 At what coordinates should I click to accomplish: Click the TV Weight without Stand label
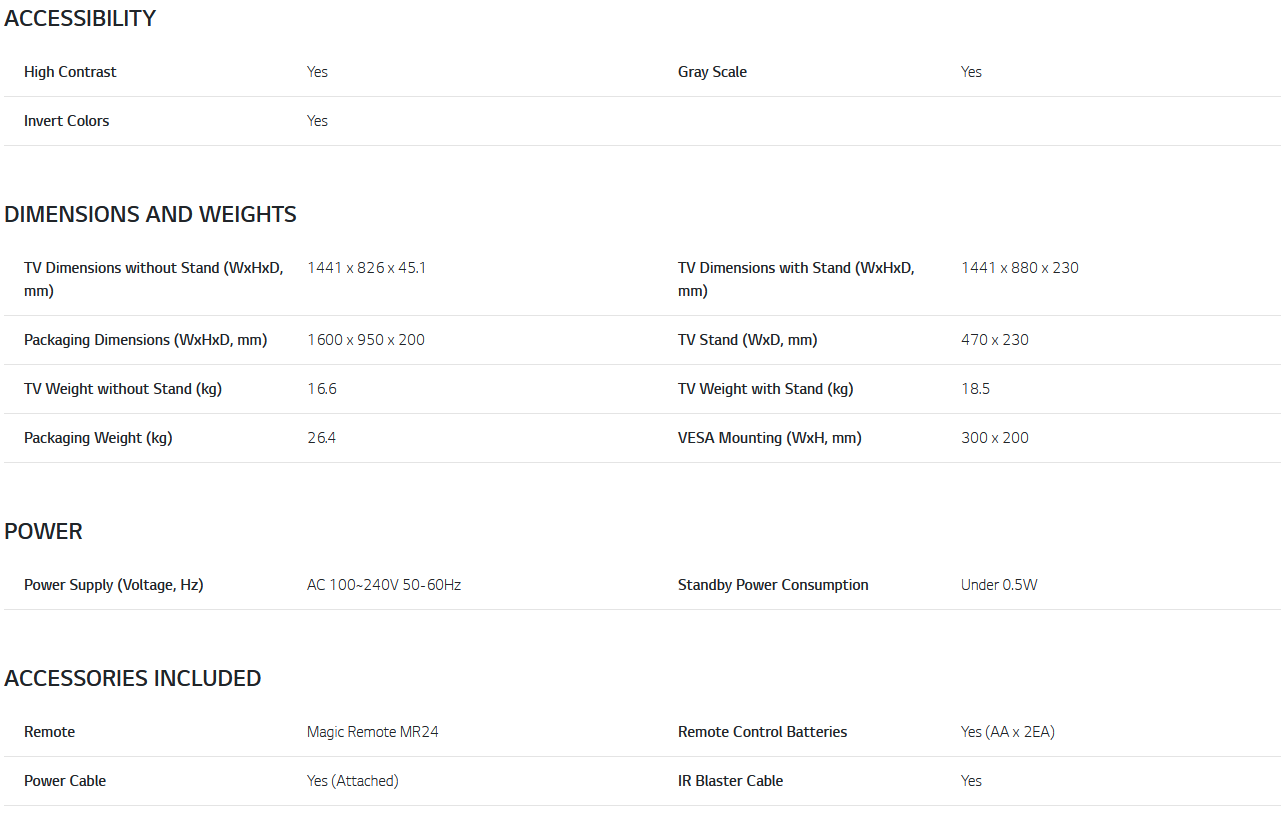(123, 389)
